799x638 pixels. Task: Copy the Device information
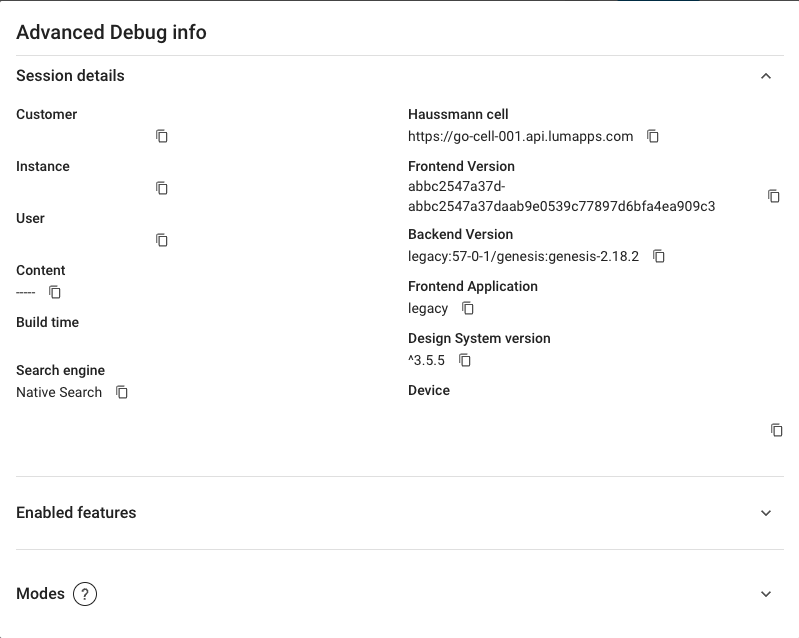coord(776,430)
